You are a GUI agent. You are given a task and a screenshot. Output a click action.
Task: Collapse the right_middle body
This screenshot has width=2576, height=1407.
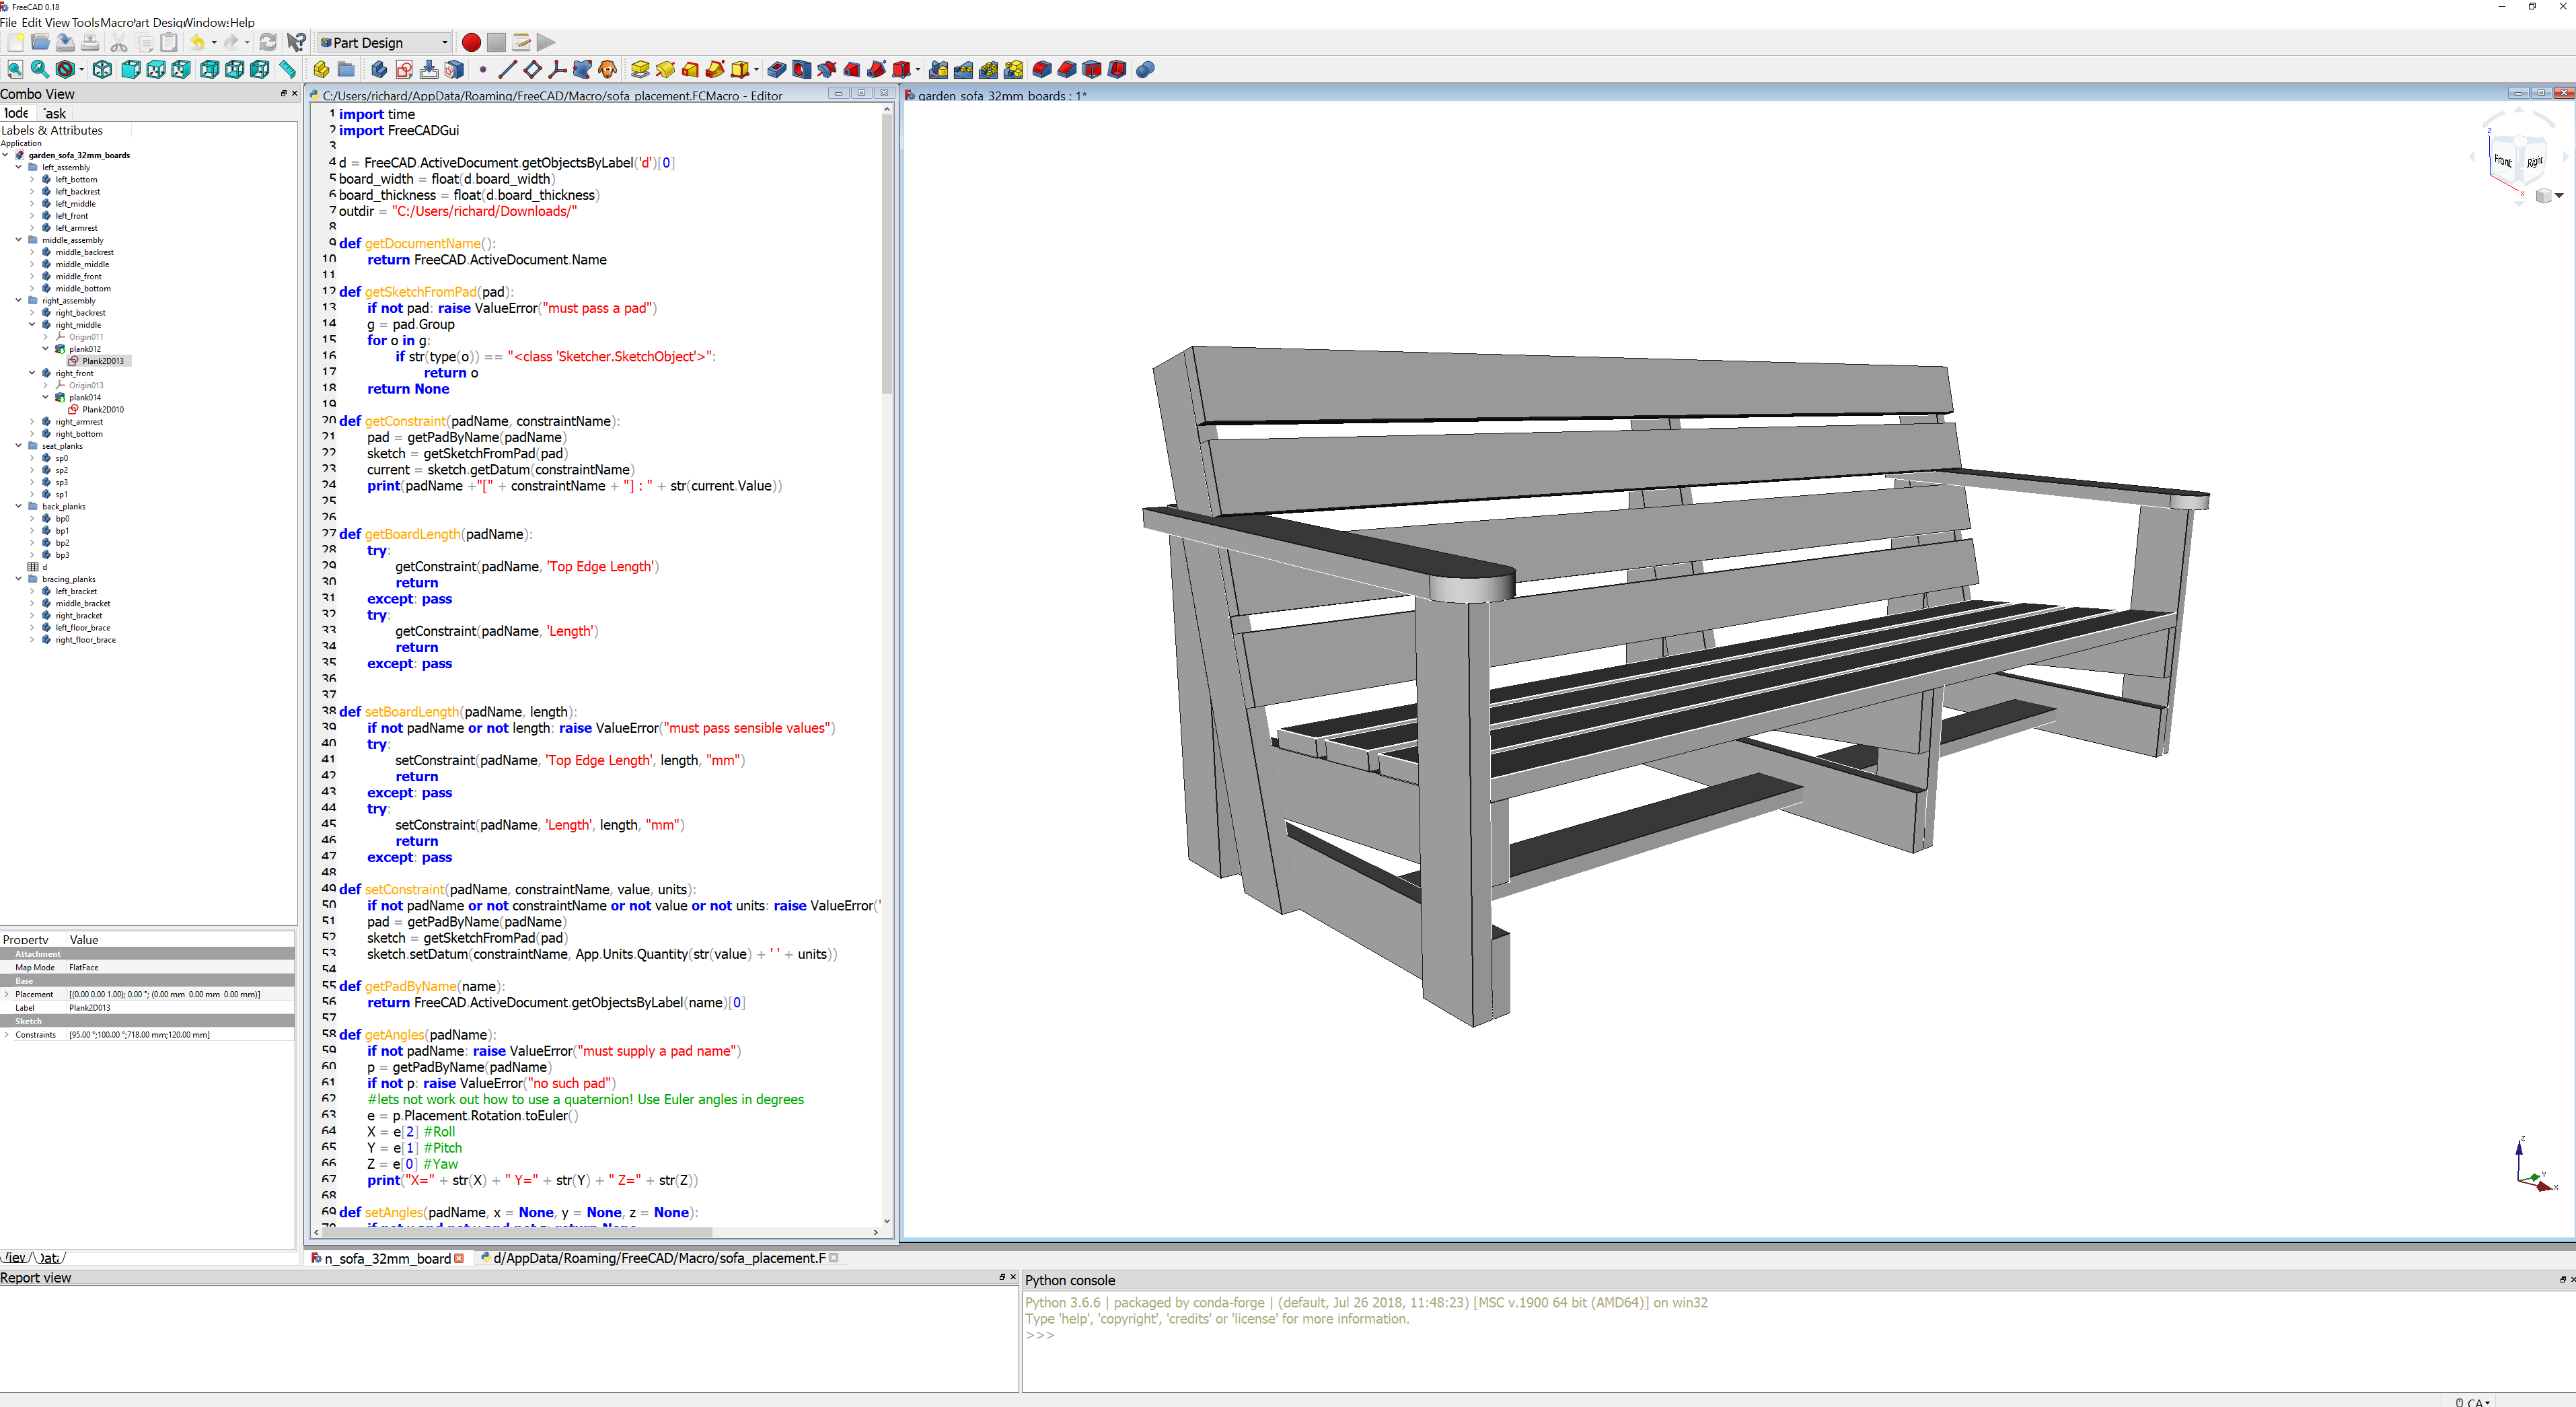pyautogui.click(x=32, y=325)
